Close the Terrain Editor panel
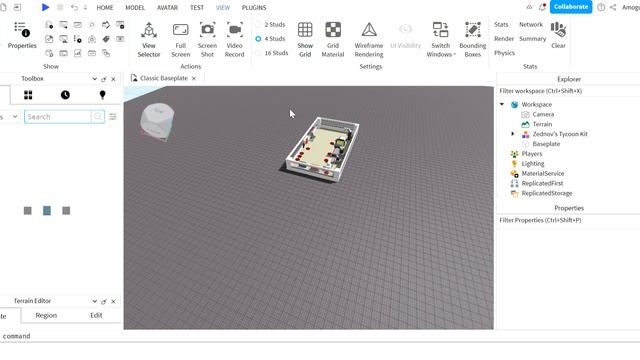Screen dimensions: 640x360 [113, 302]
